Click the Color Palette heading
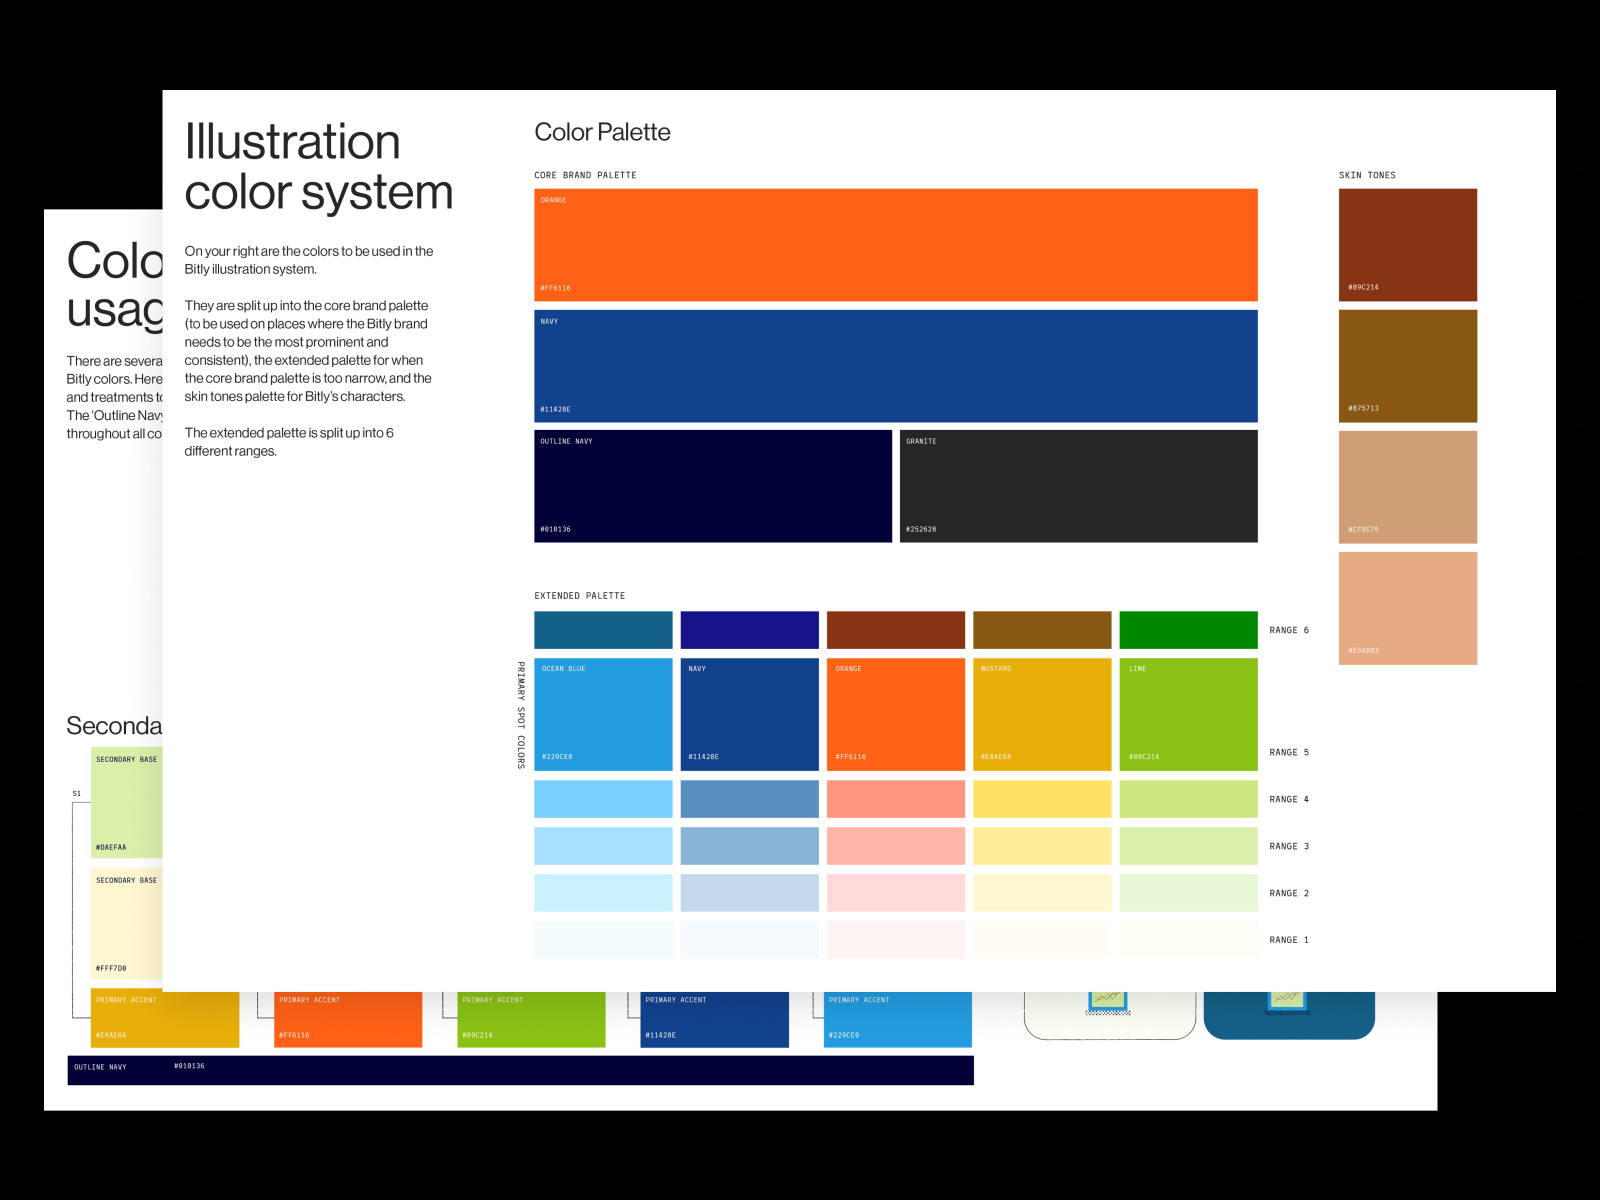The height and width of the screenshot is (1200, 1600). [602, 131]
